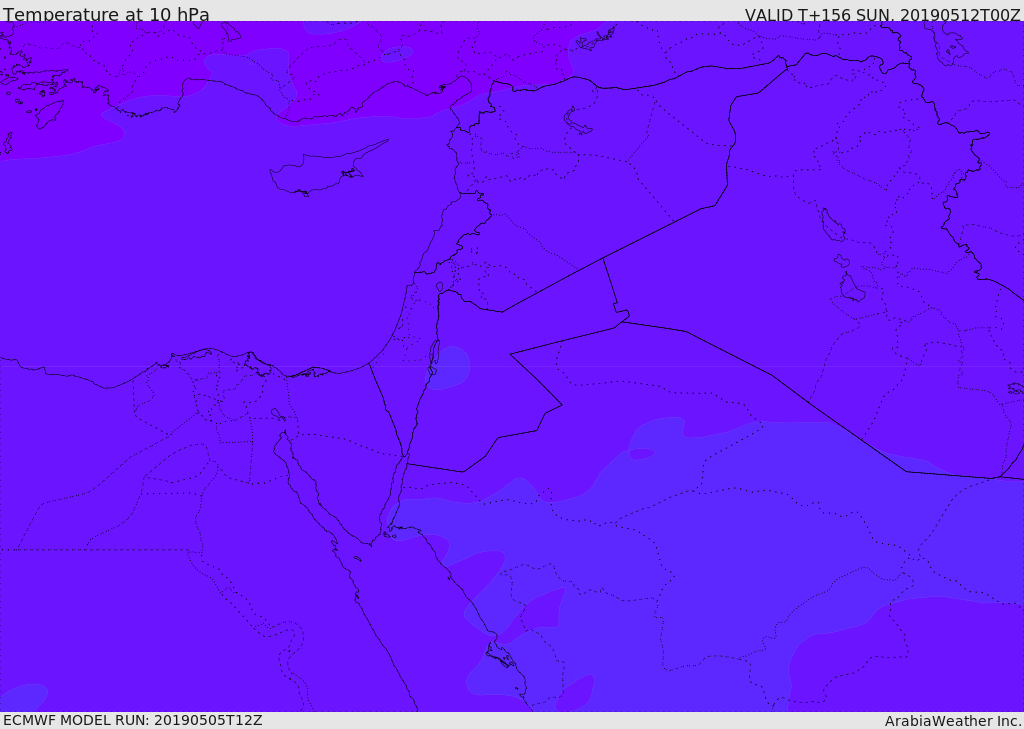Click the island of Cyprus on the map
Screen dimensions: 1024x729
(320, 171)
